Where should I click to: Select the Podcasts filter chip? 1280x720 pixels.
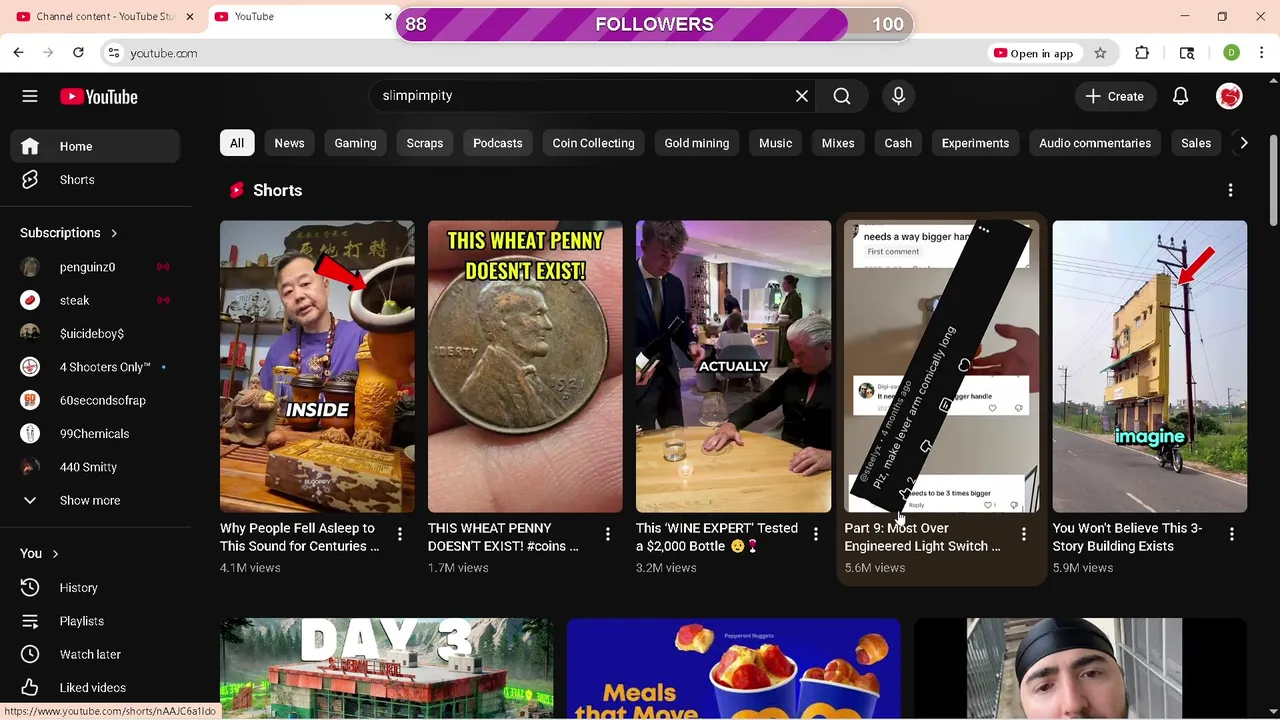point(498,143)
